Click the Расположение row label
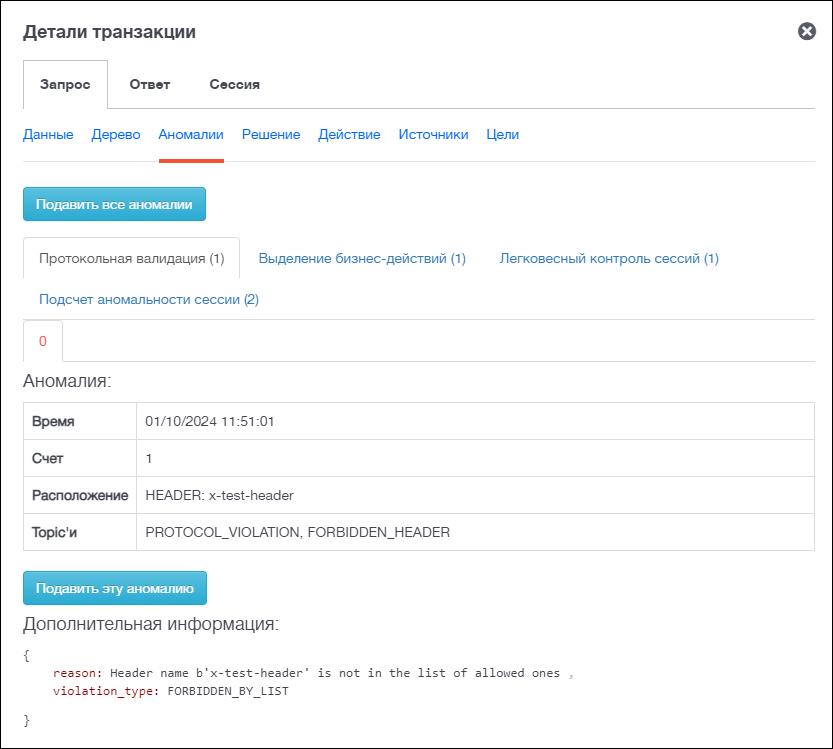Viewport: 833px width, 749px height. 80,495
